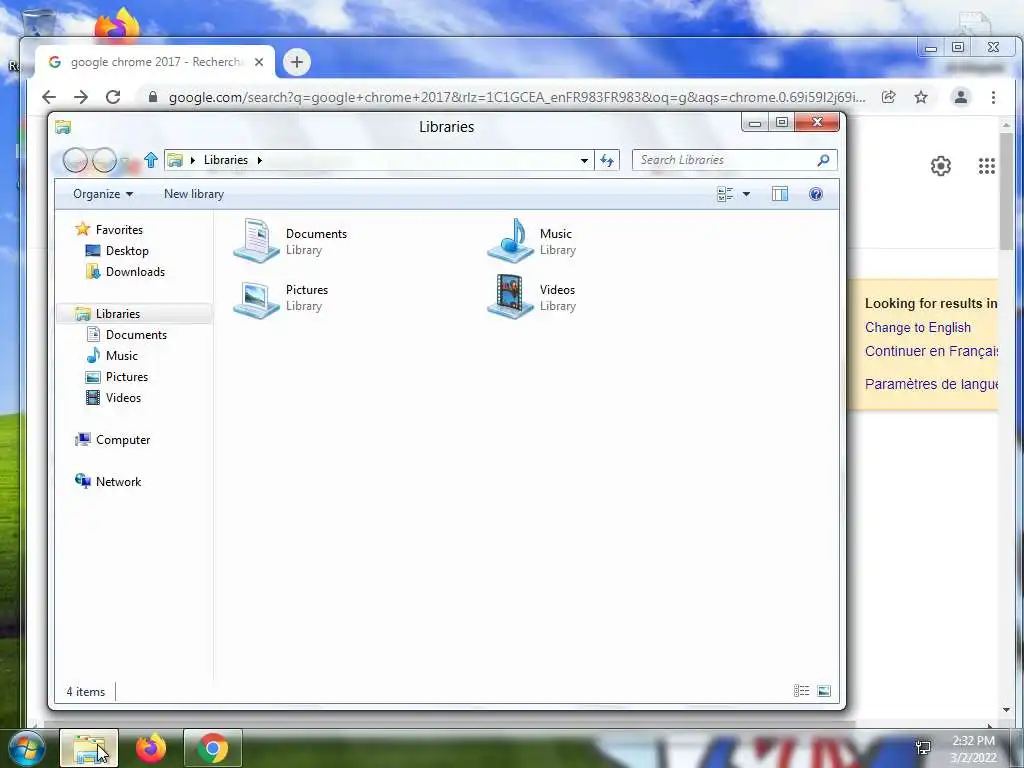Image resolution: width=1024 pixels, height=768 pixels.
Task: Open the Documents library icon
Action: point(257,241)
